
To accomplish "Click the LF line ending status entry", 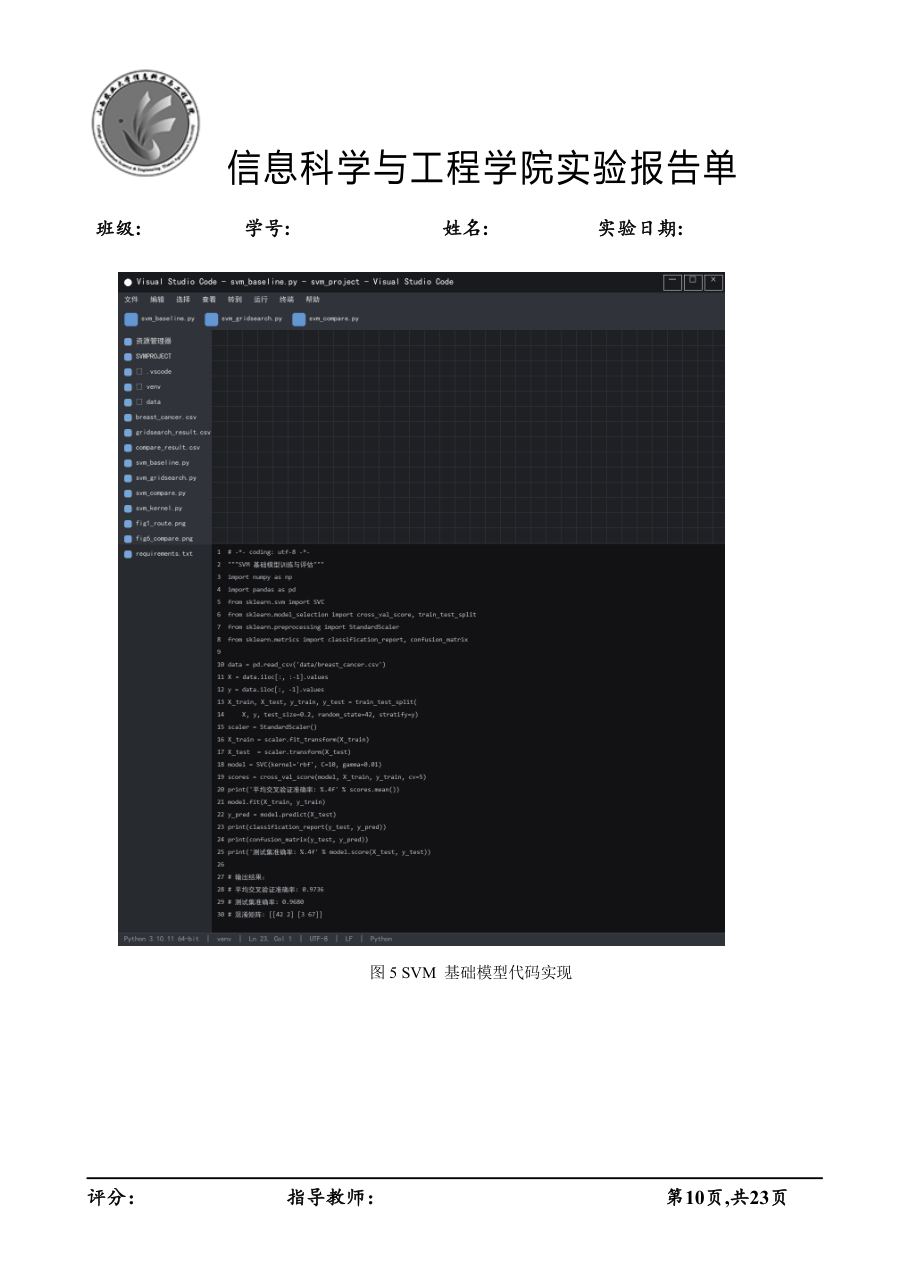I will click(x=350, y=939).
